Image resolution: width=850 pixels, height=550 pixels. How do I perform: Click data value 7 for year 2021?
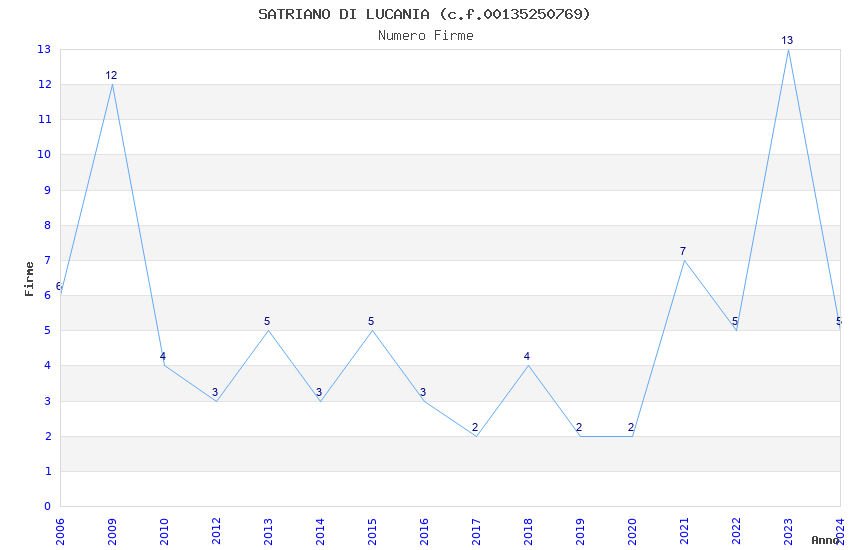click(683, 251)
